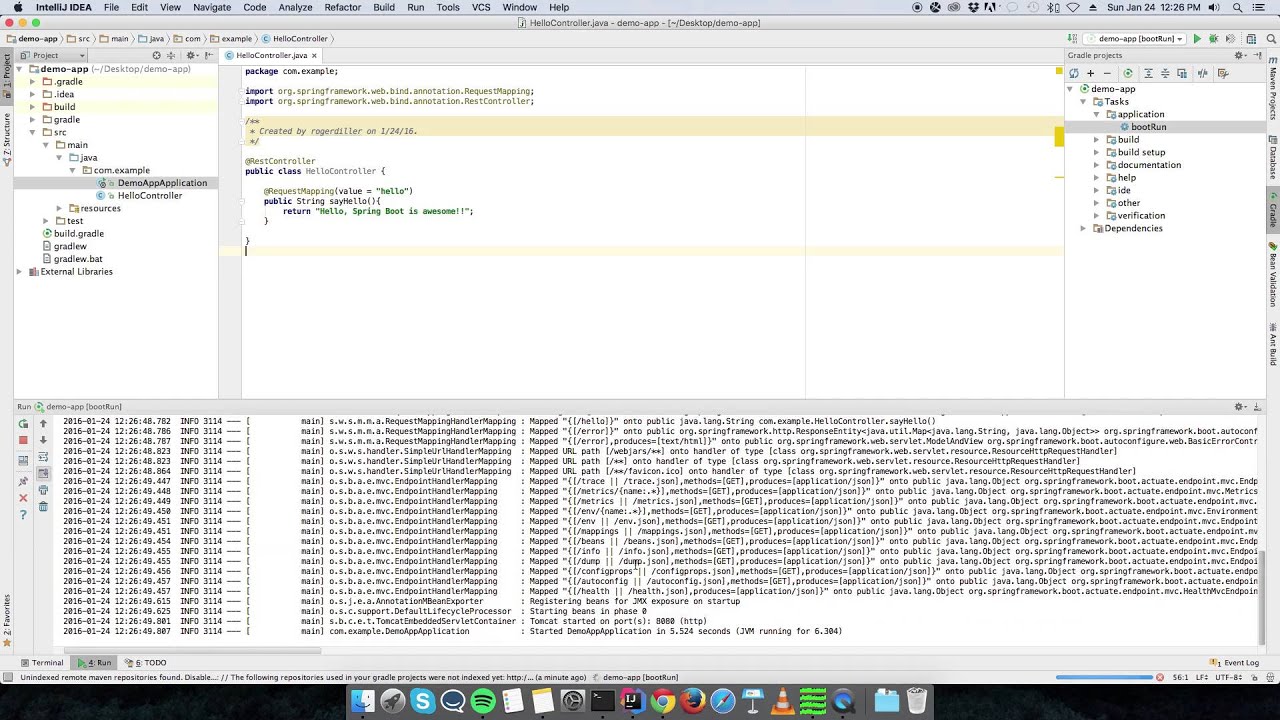The image size is (1280, 720).
Task: Expand External Libraries node
Action: pyautogui.click(x=19, y=272)
